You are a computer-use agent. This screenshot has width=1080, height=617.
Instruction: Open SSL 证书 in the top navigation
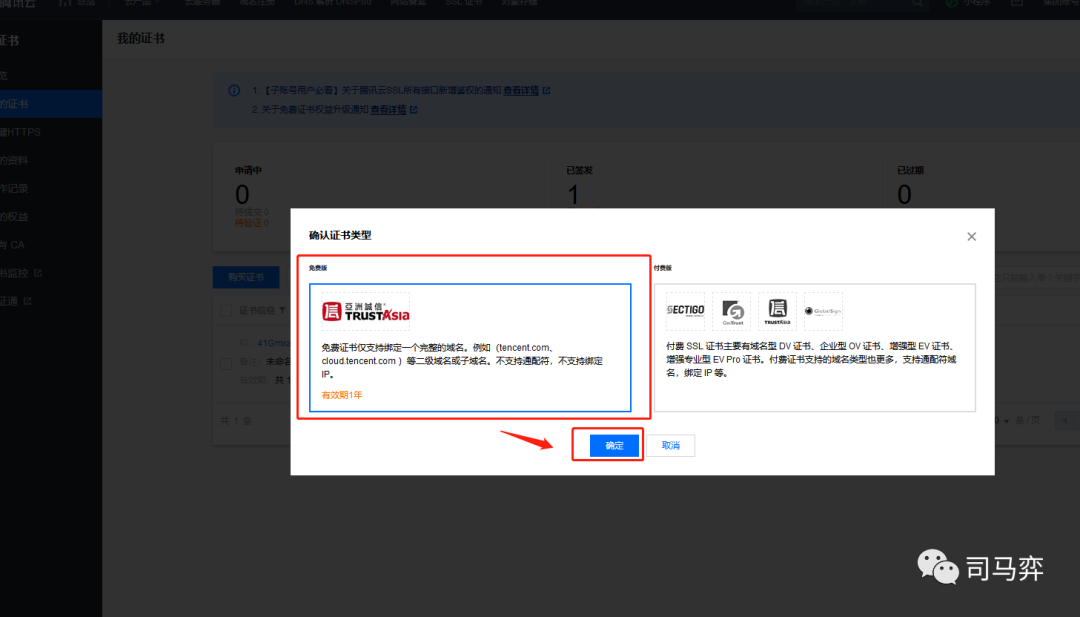464,3
